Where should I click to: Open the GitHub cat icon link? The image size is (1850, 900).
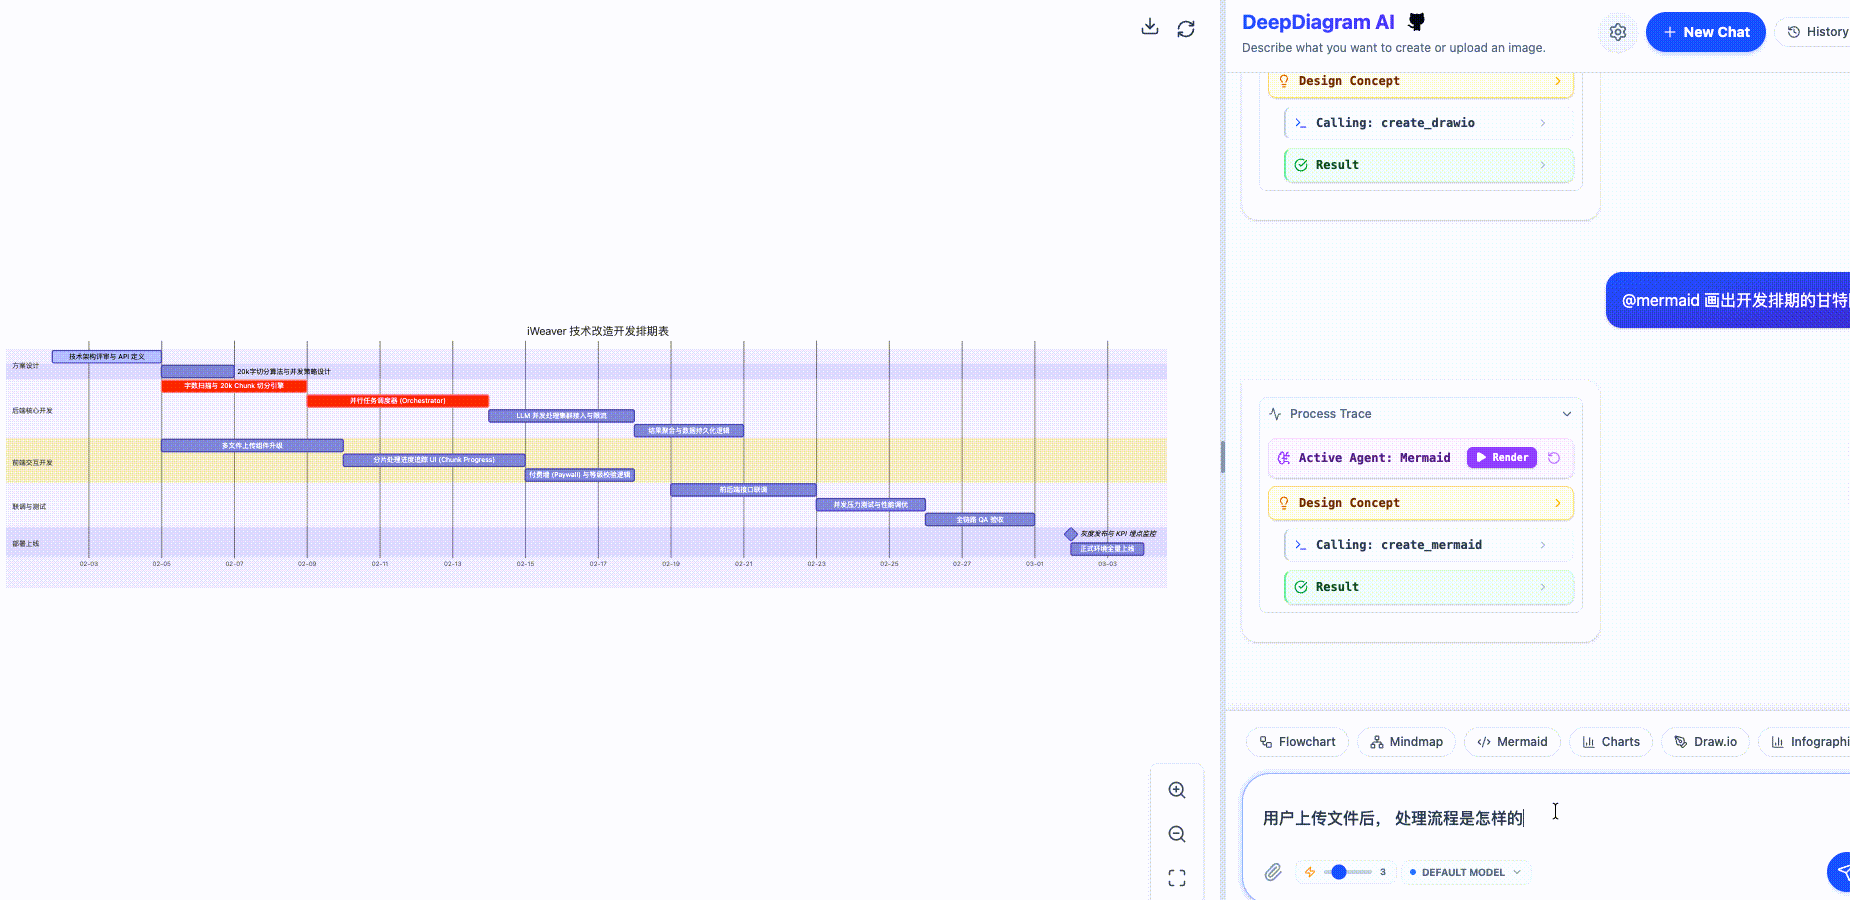(x=1416, y=22)
